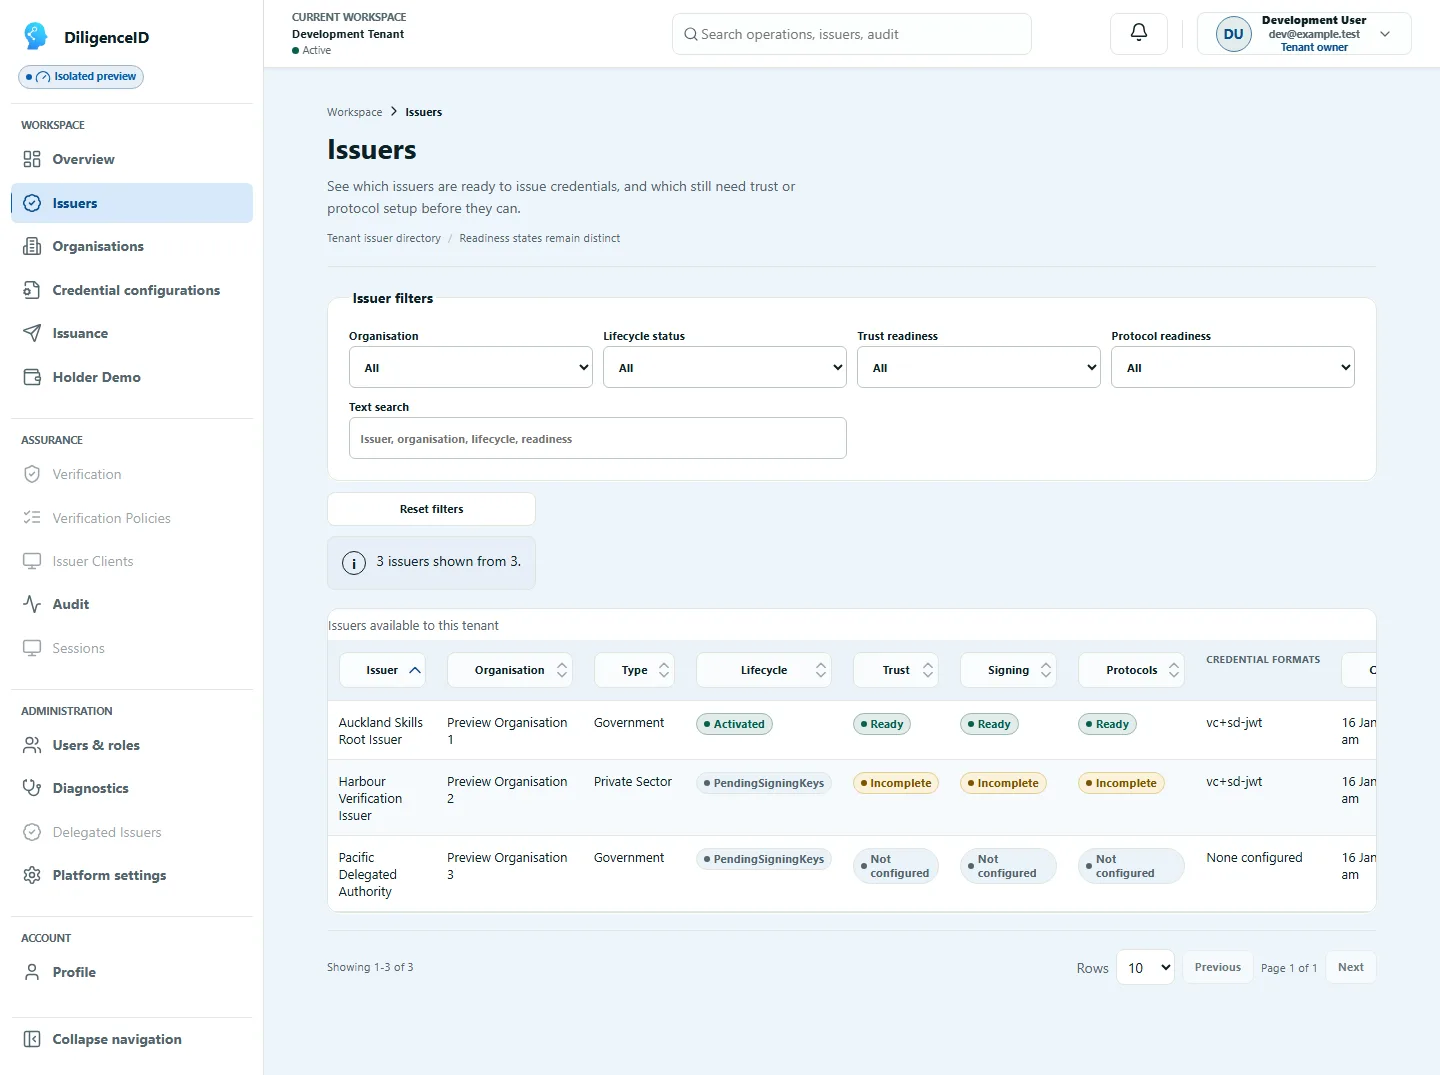Click the Diagnostics stethoscope icon

32,788
